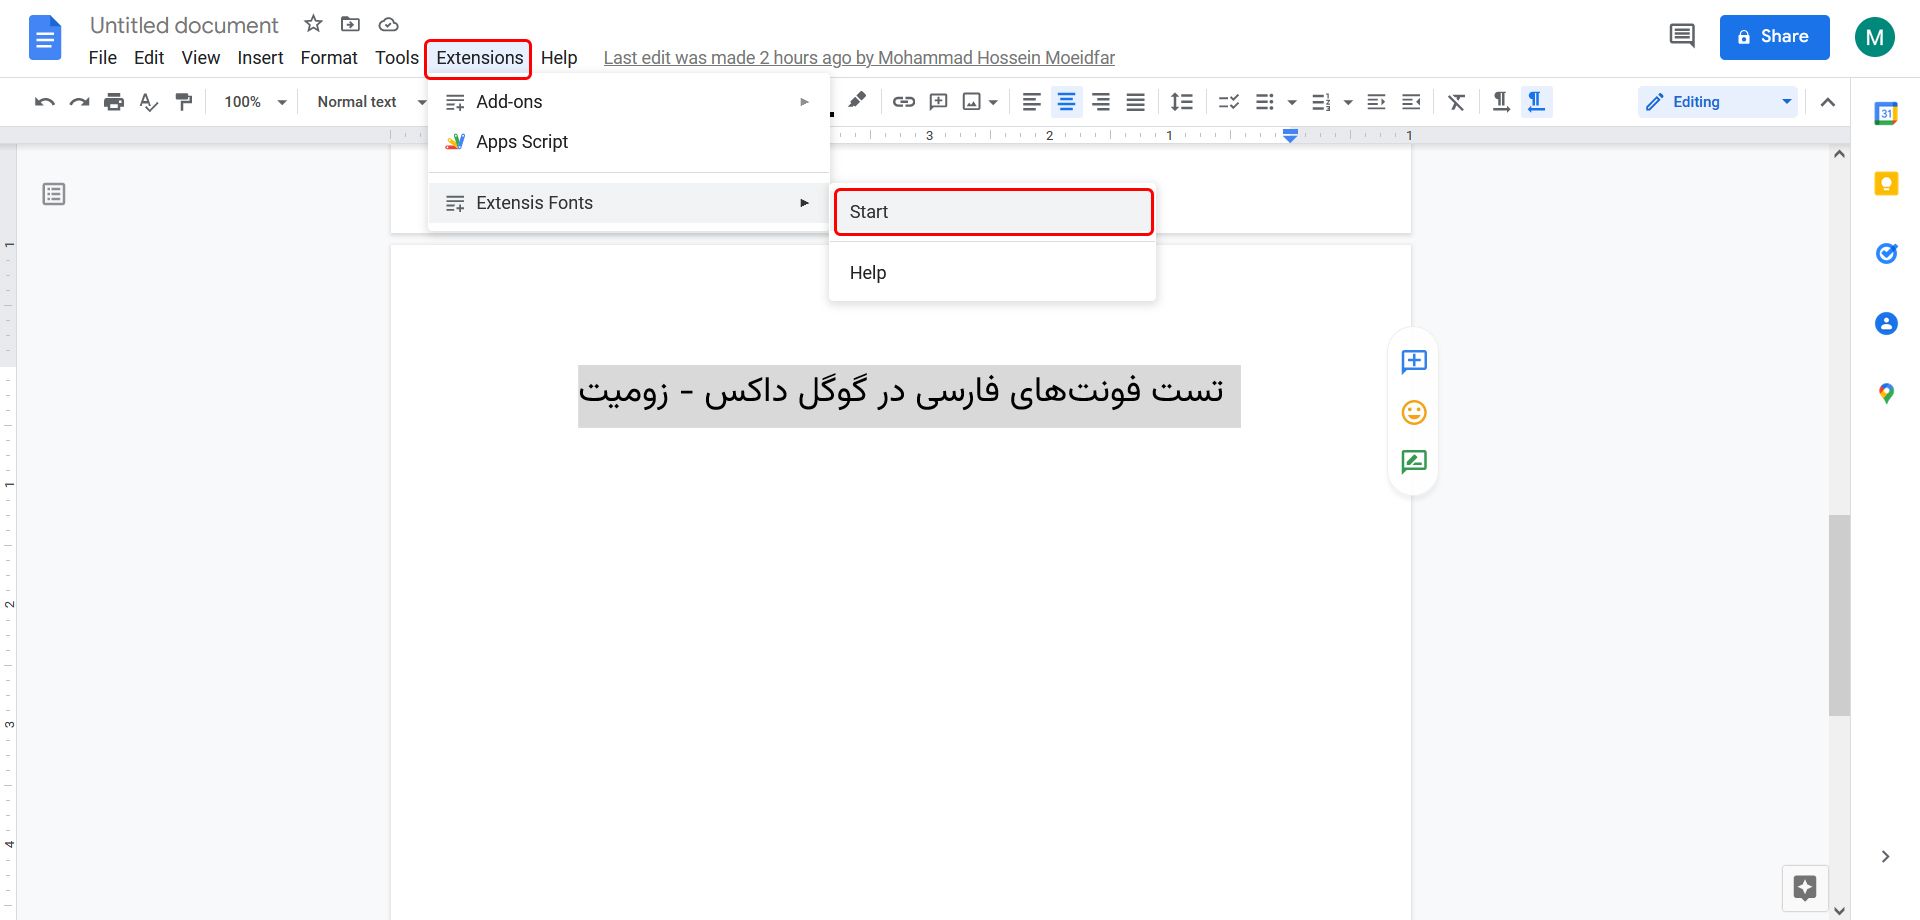
Task: Click the clear formatting icon
Action: (1456, 101)
